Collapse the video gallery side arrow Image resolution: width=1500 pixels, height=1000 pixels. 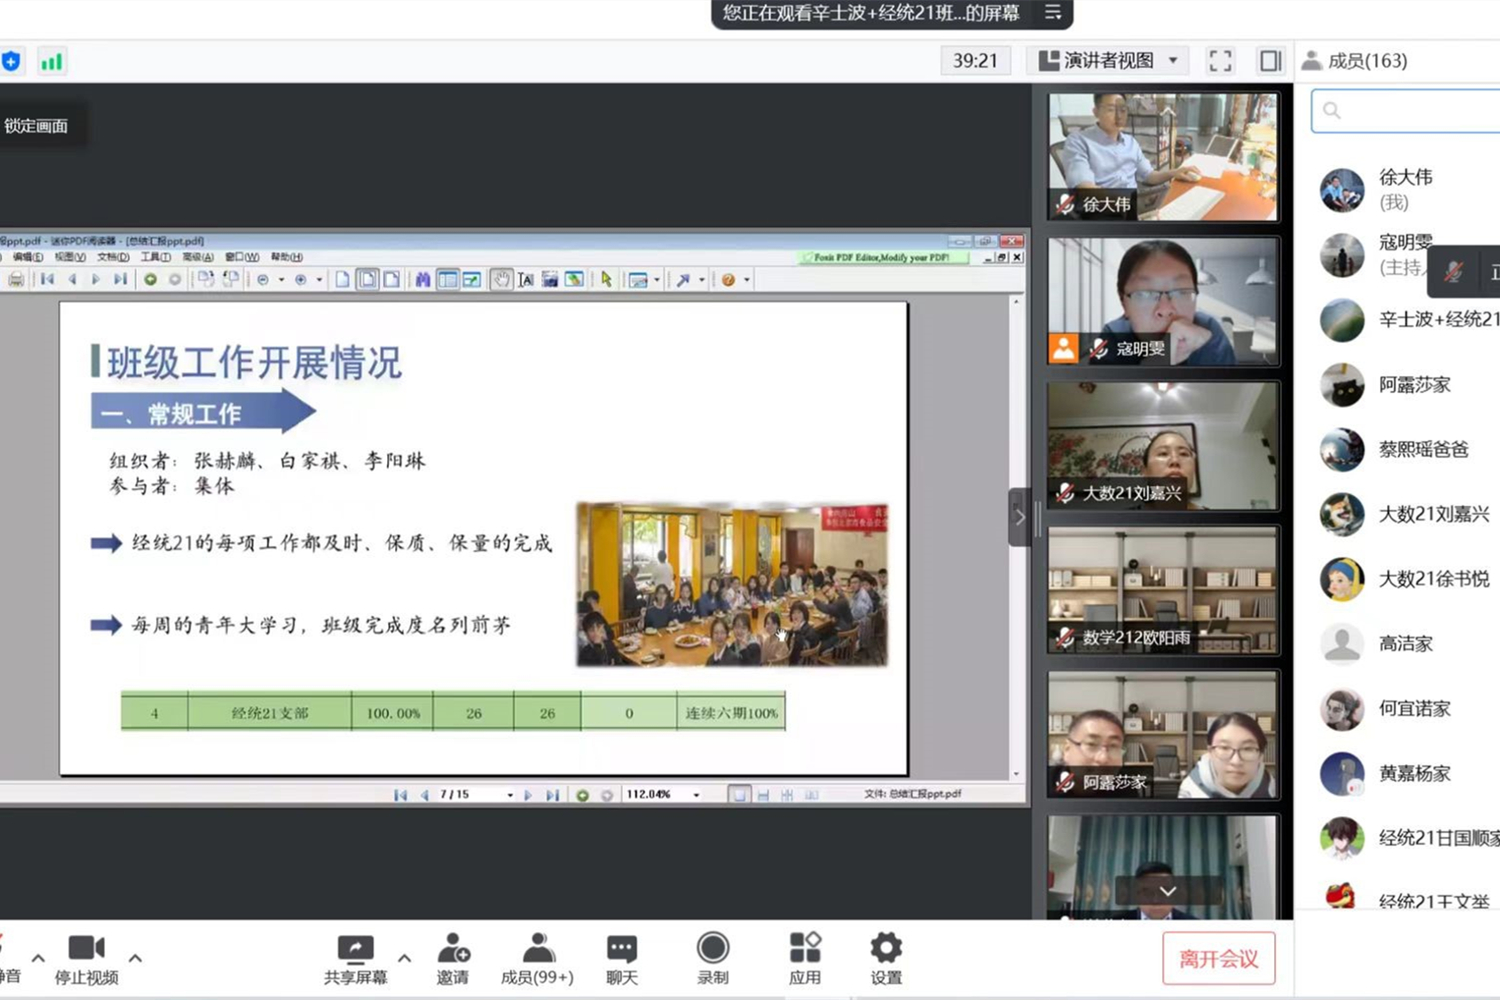pyautogui.click(x=1019, y=517)
